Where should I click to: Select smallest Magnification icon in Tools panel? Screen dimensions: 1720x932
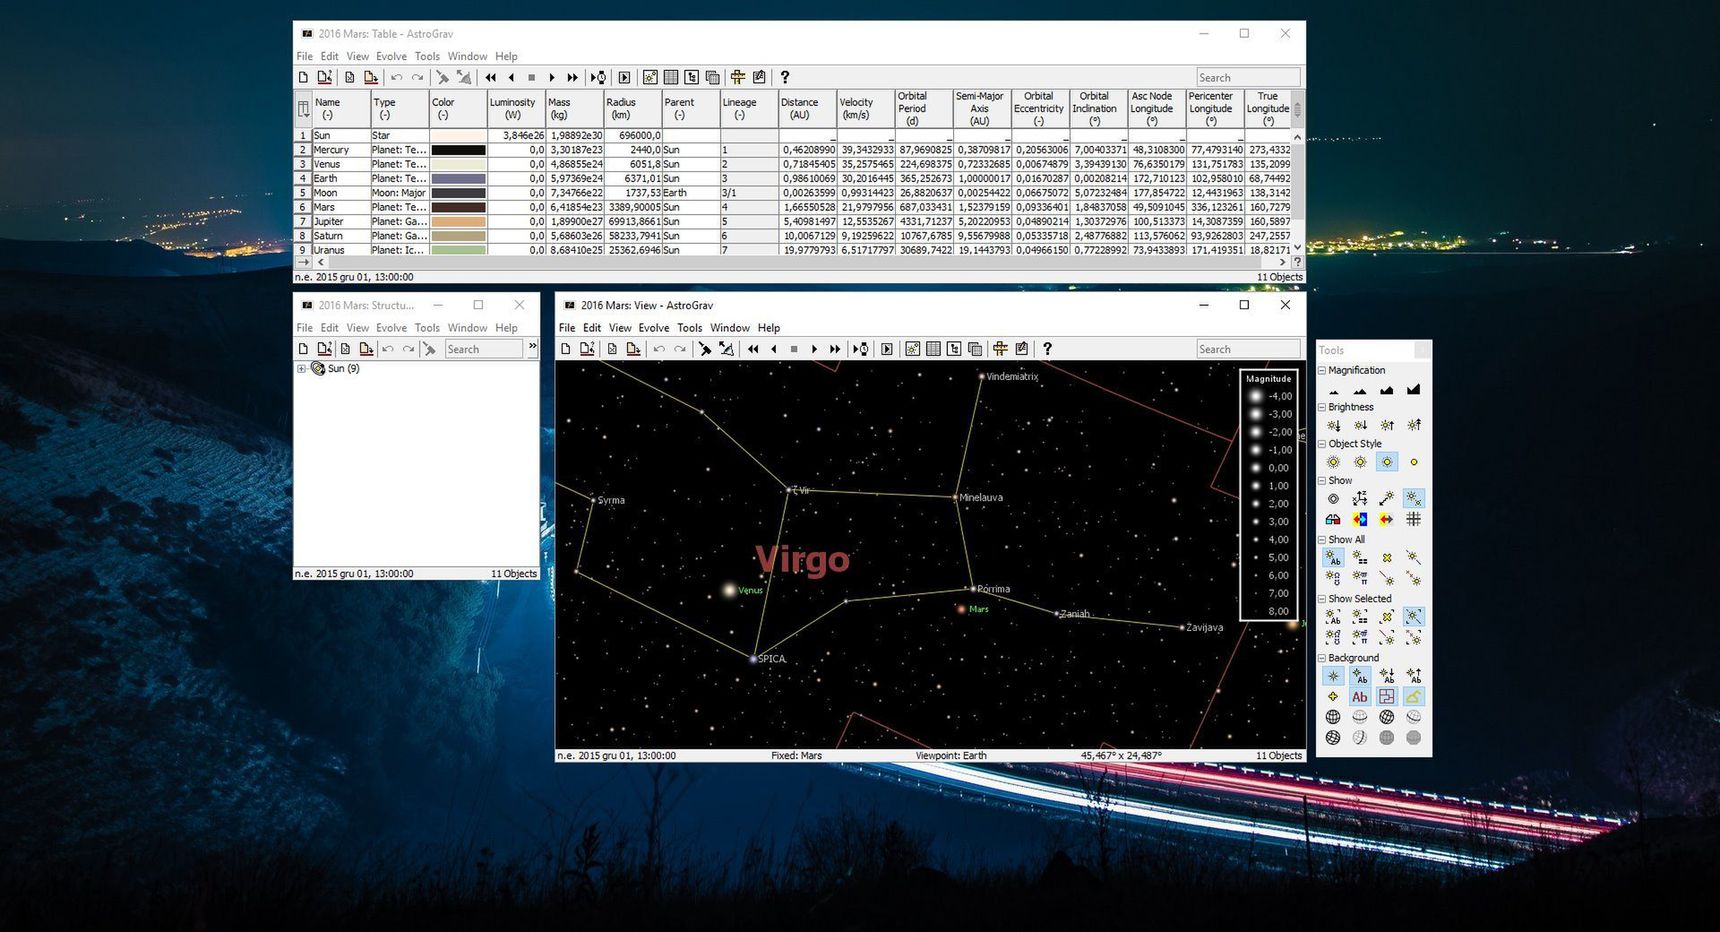click(x=1333, y=390)
